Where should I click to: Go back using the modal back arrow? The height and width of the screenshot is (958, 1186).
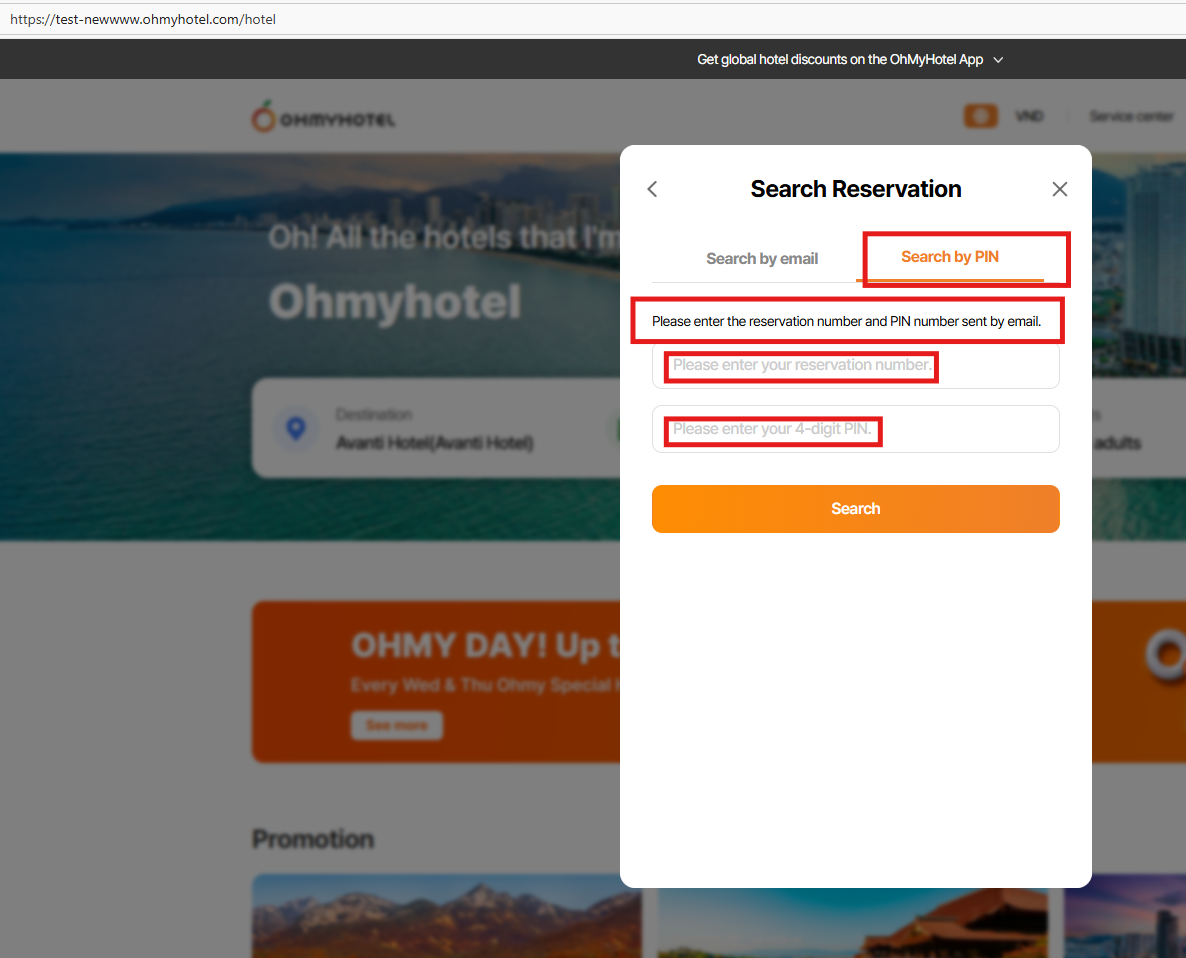[x=653, y=189]
